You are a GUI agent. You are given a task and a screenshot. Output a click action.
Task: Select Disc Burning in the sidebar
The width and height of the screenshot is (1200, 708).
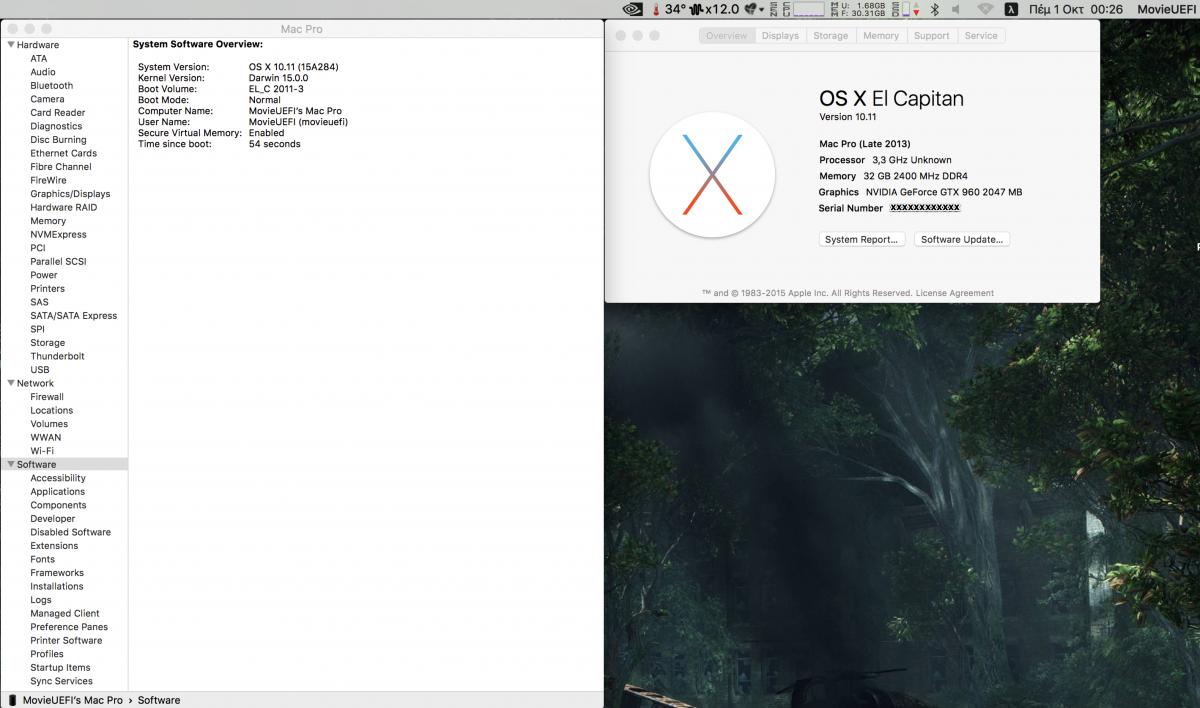pos(58,140)
